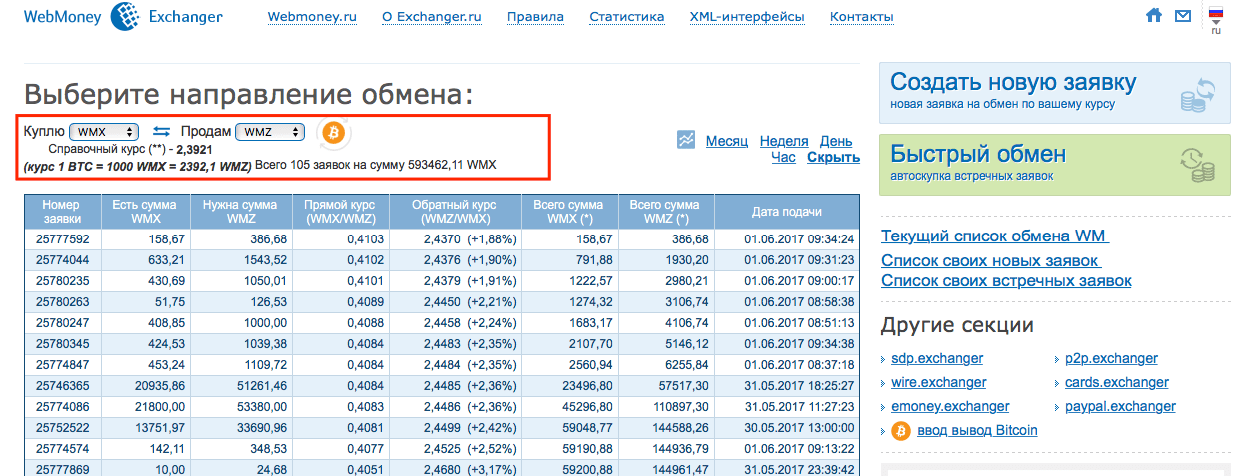Select order number 25774574
Viewport: 1255px width, 476px height.
(62, 448)
